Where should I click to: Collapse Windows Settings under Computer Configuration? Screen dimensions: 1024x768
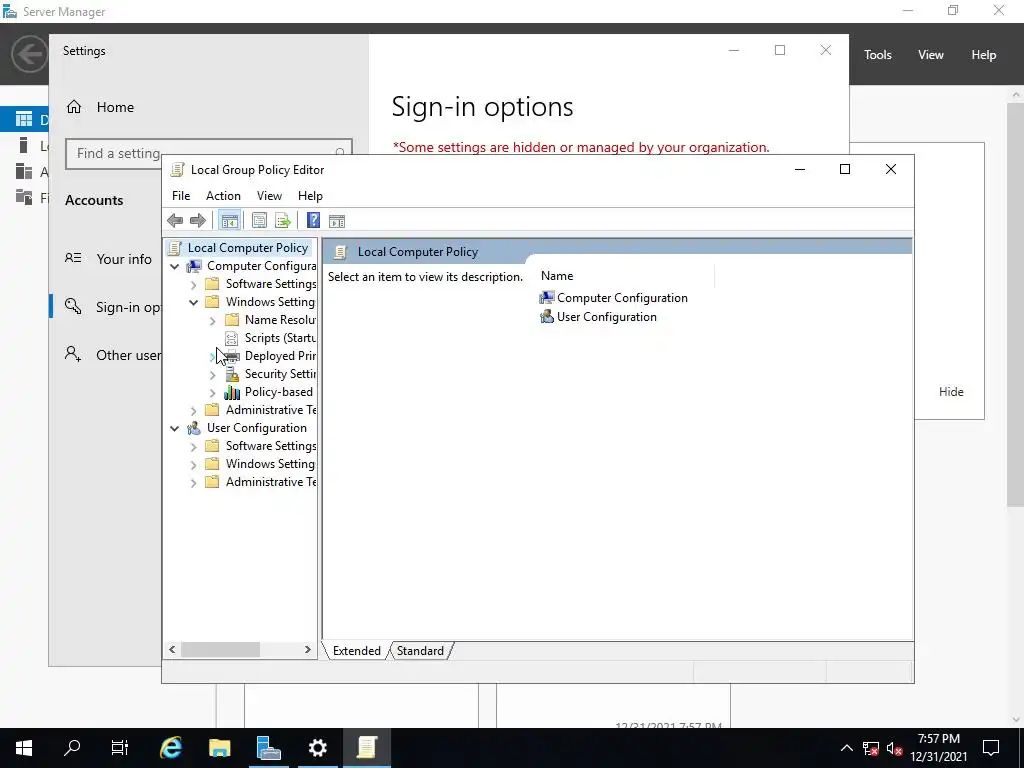click(x=193, y=302)
